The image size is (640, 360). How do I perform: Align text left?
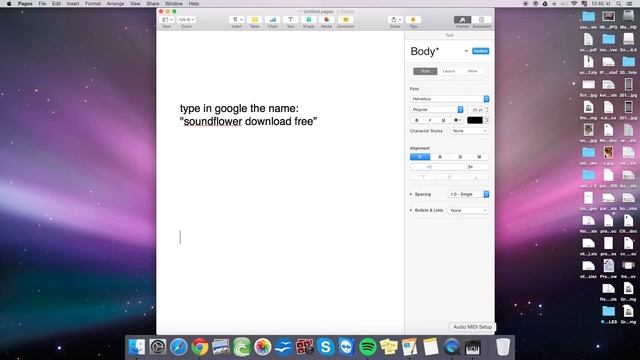(x=420, y=157)
